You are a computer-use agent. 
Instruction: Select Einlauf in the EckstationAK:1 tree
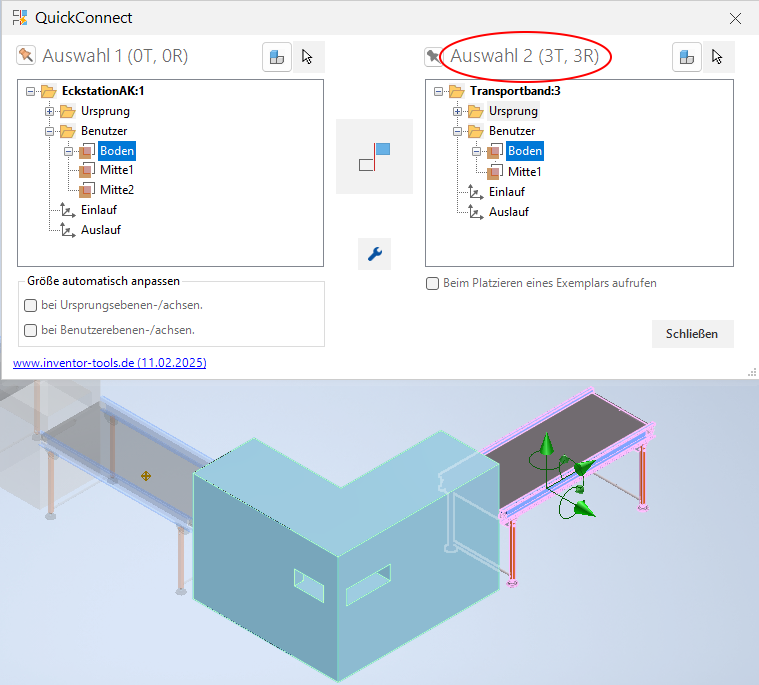pyautogui.click(x=99, y=210)
